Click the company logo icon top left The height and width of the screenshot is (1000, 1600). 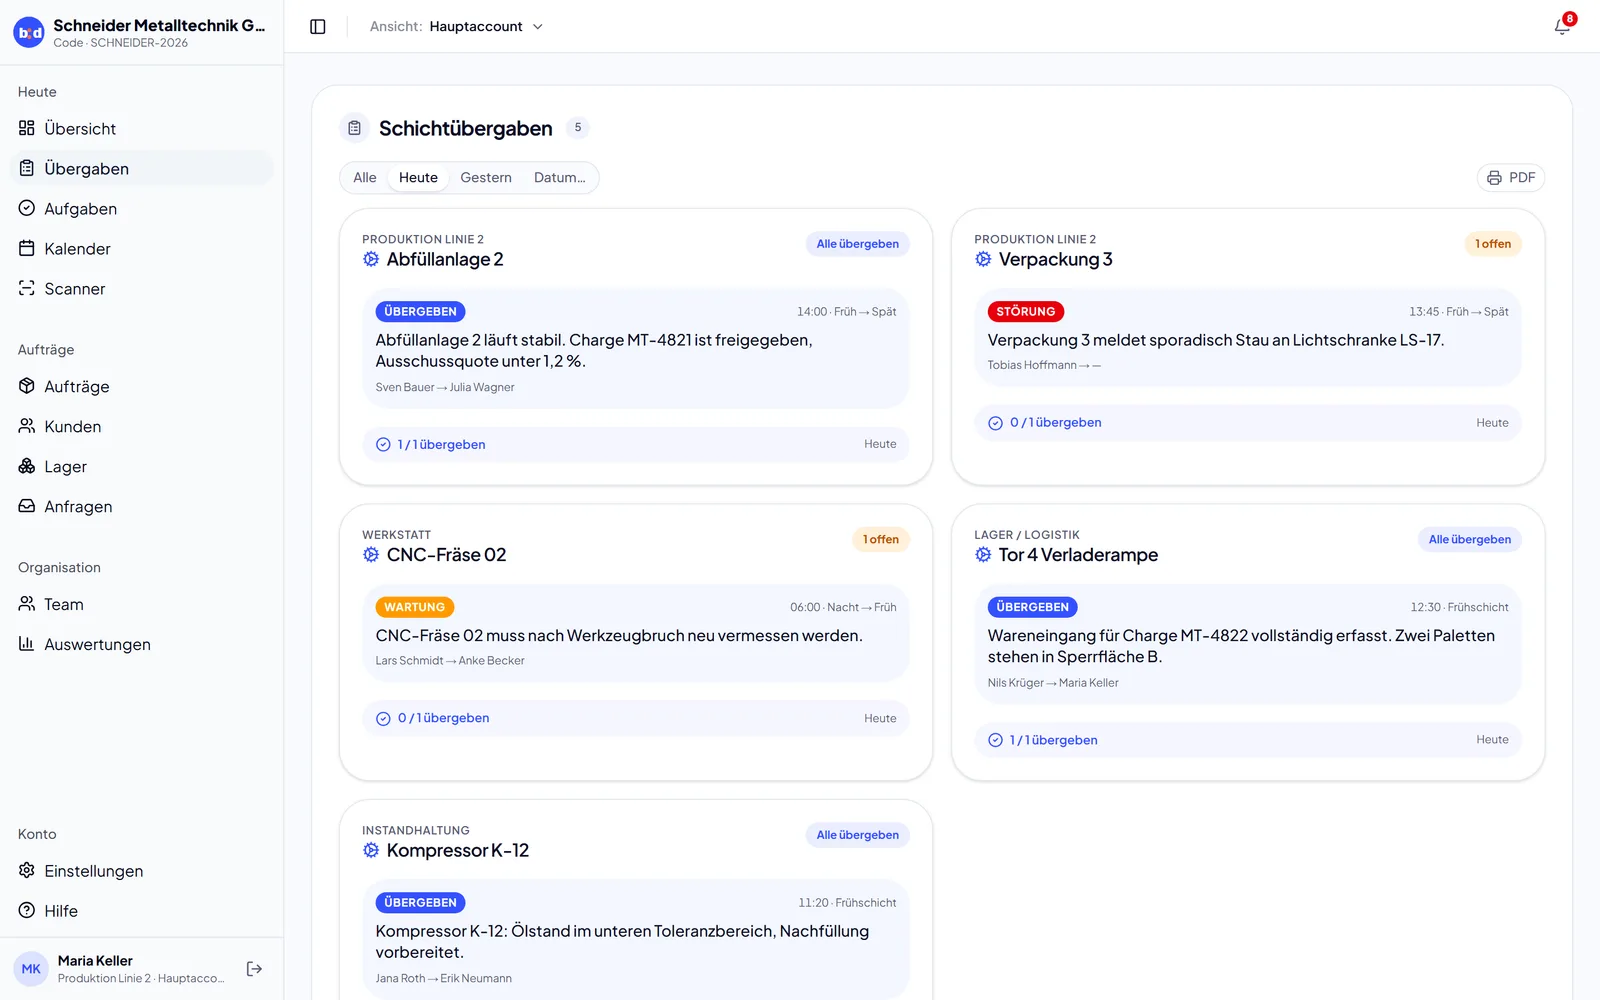click(x=29, y=33)
